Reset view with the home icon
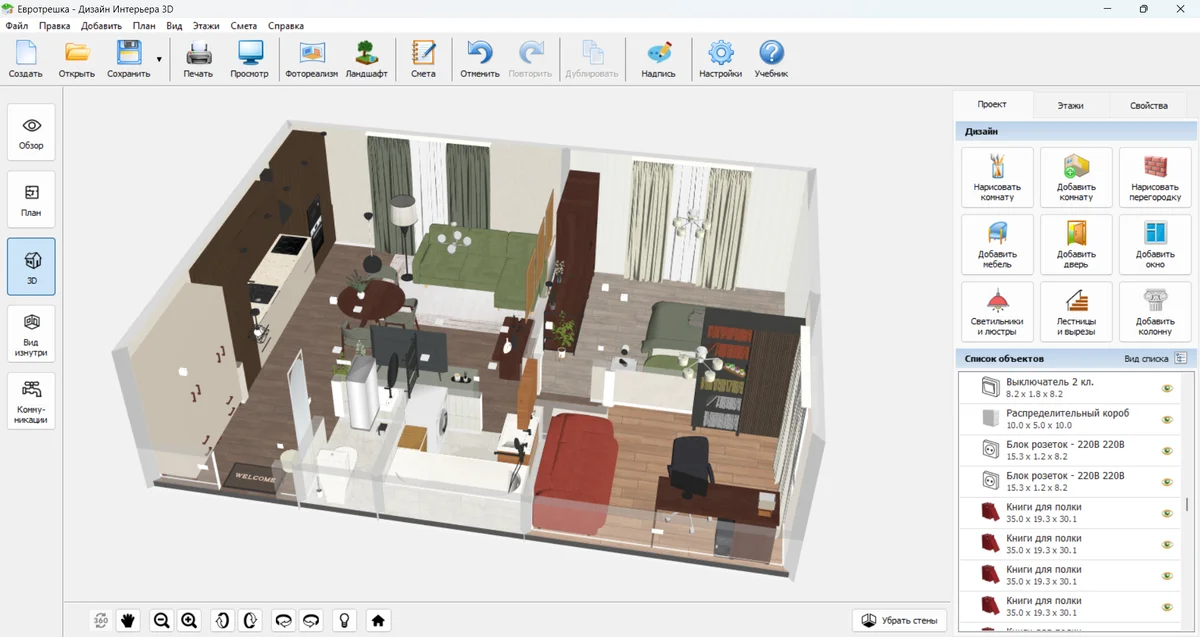The height and width of the screenshot is (637, 1200). click(378, 621)
